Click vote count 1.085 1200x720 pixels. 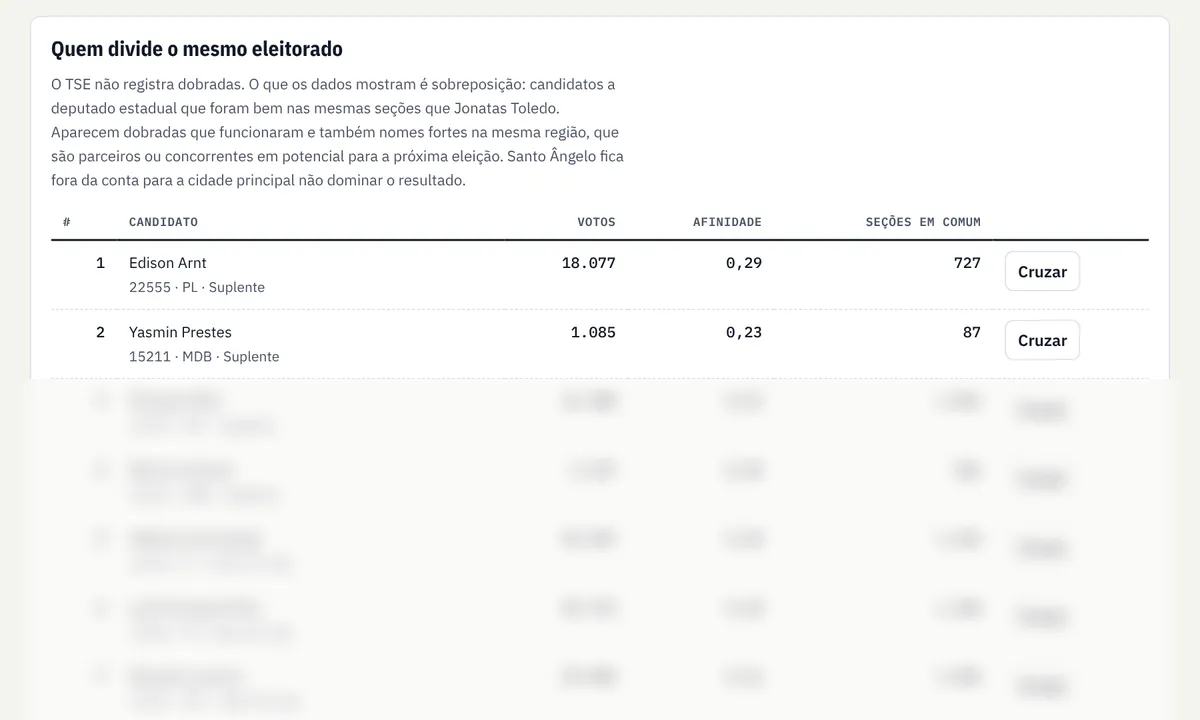point(593,332)
